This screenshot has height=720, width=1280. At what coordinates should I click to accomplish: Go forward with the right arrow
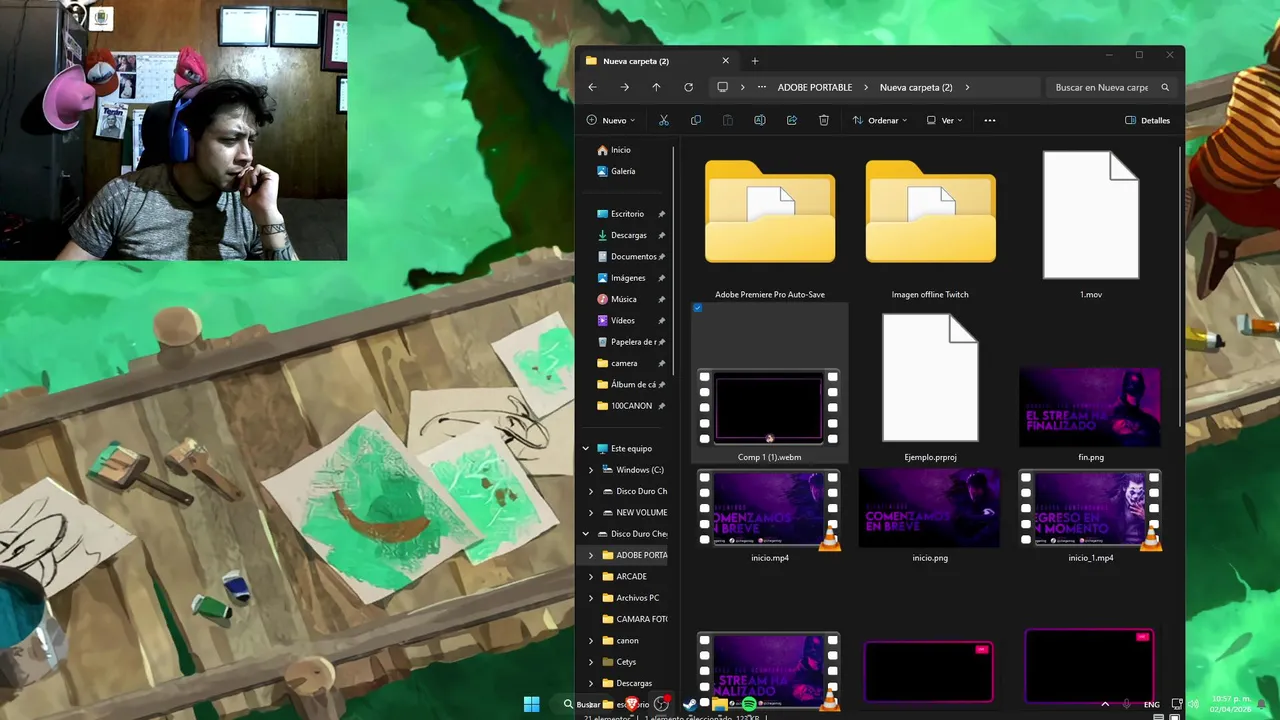pyautogui.click(x=624, y=87)
